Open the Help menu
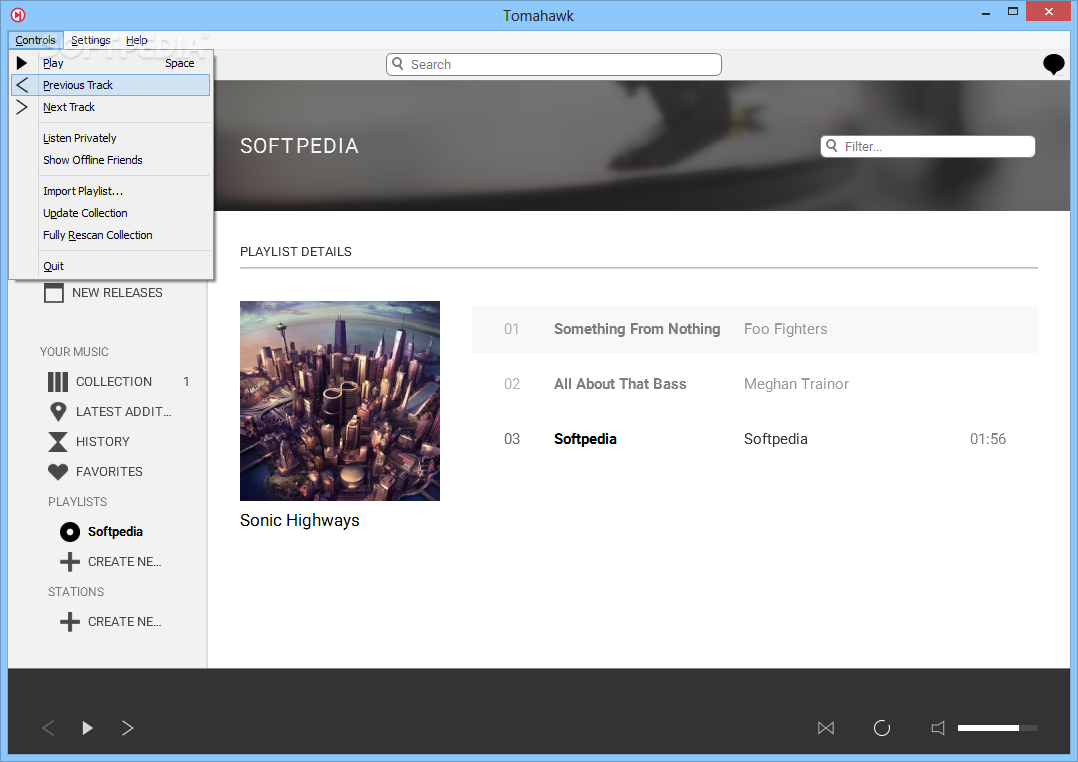1078x762 pixels. coord(136,40)
